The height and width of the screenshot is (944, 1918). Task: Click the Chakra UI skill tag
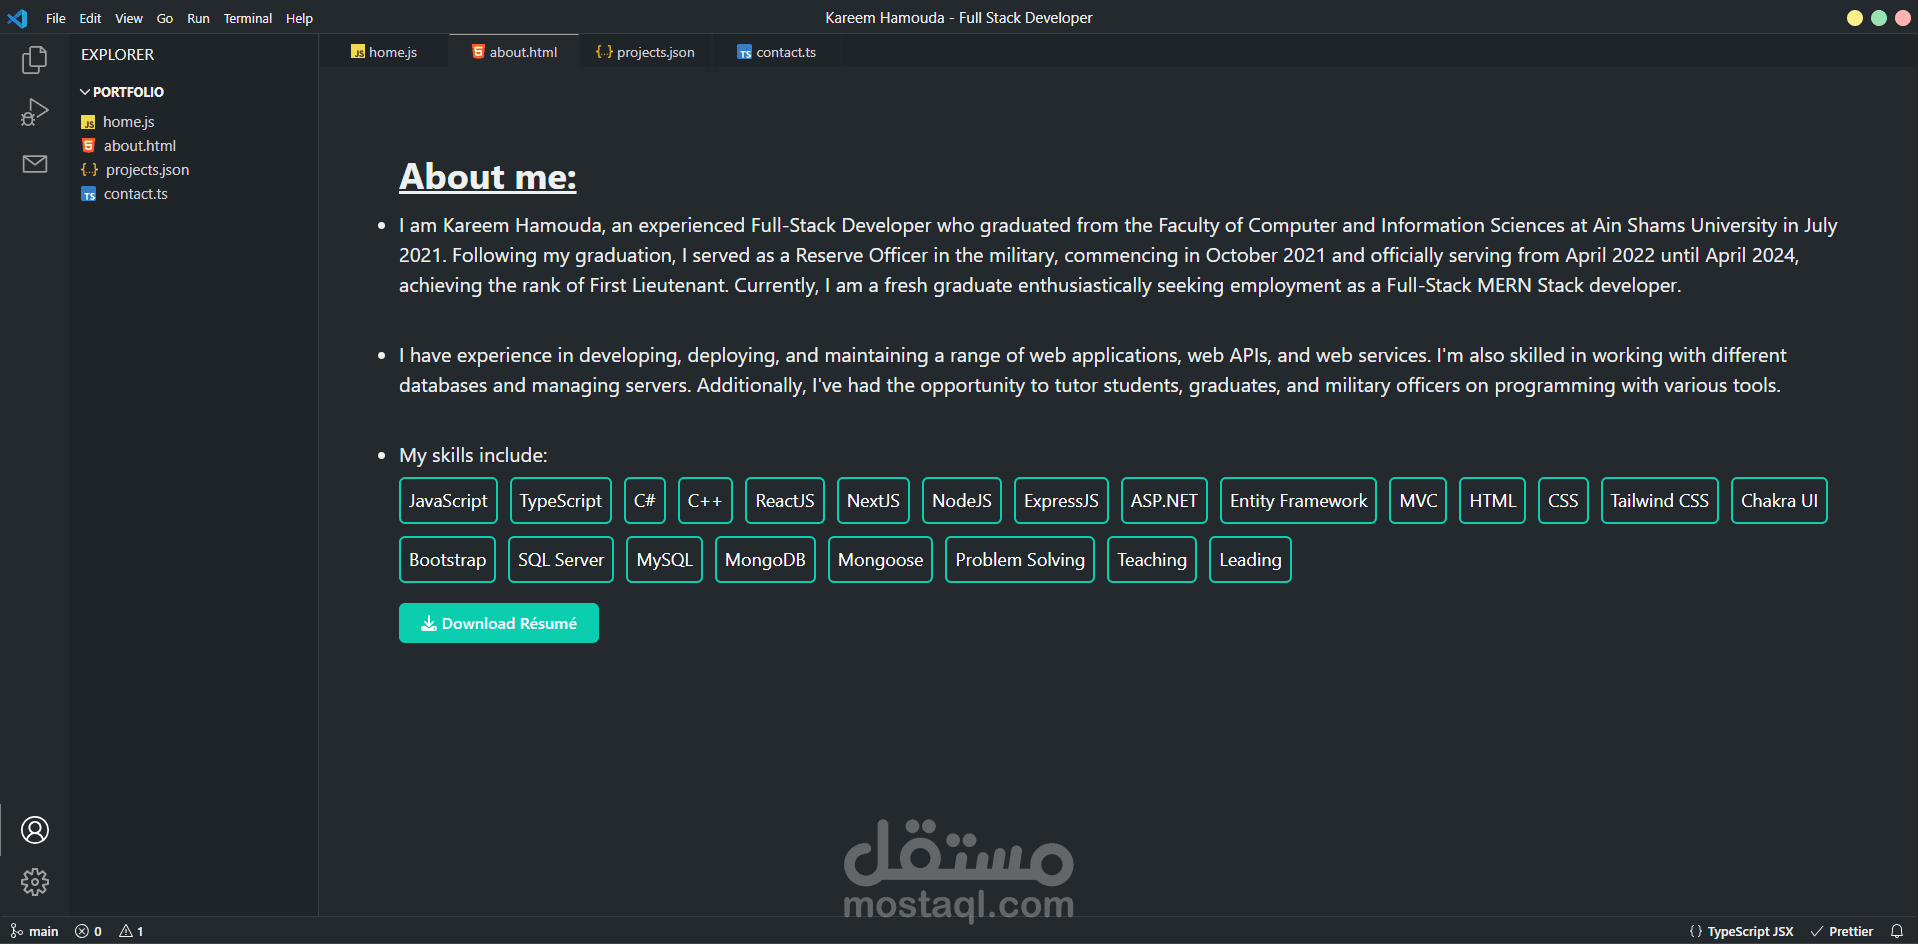(1779, 501)
